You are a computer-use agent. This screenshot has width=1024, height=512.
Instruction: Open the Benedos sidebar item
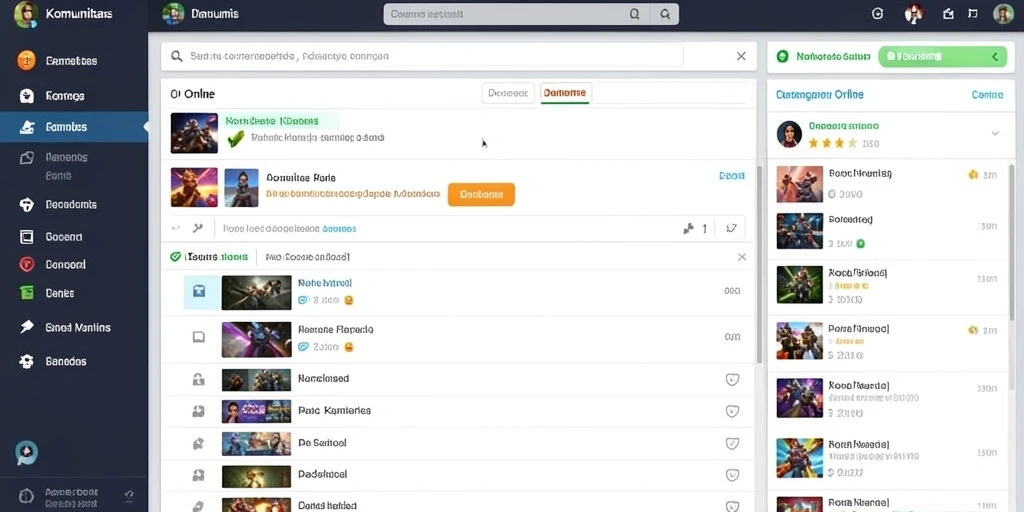pos(66,361)
